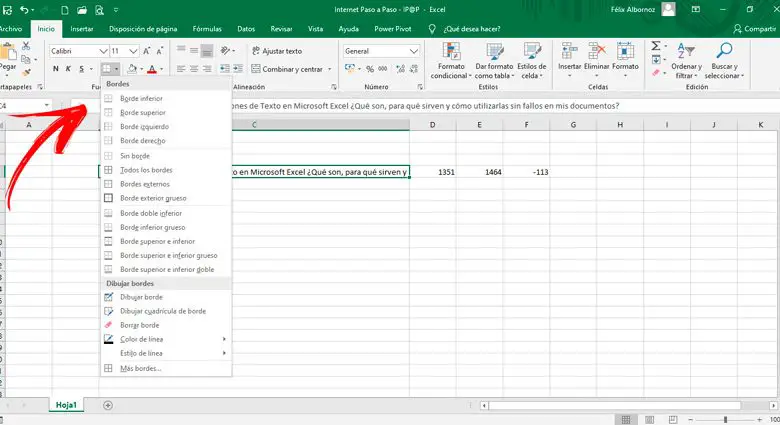
Task: Select Sin borde menu option
Action: click(166, 156)
